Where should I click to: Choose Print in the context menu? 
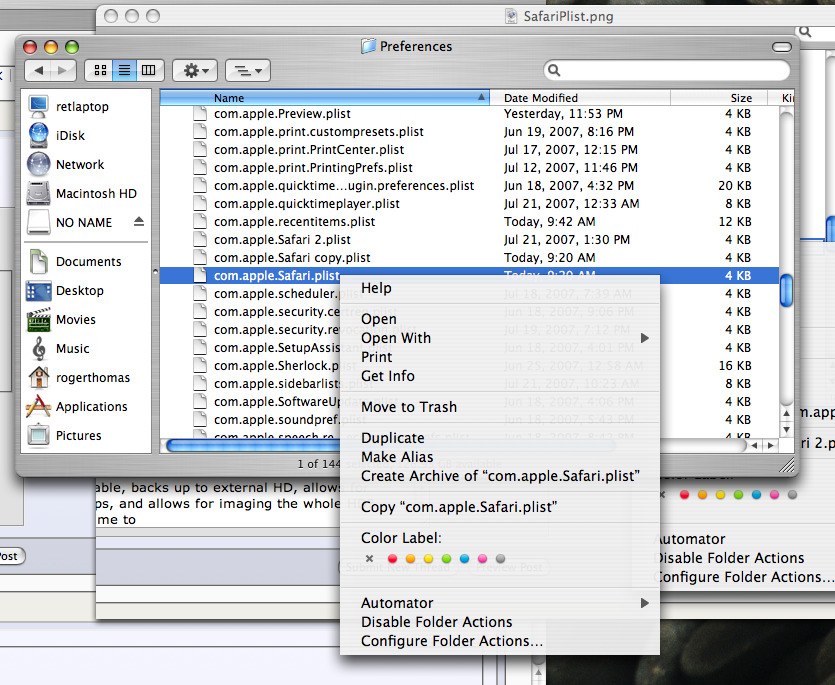click(500, 357)
